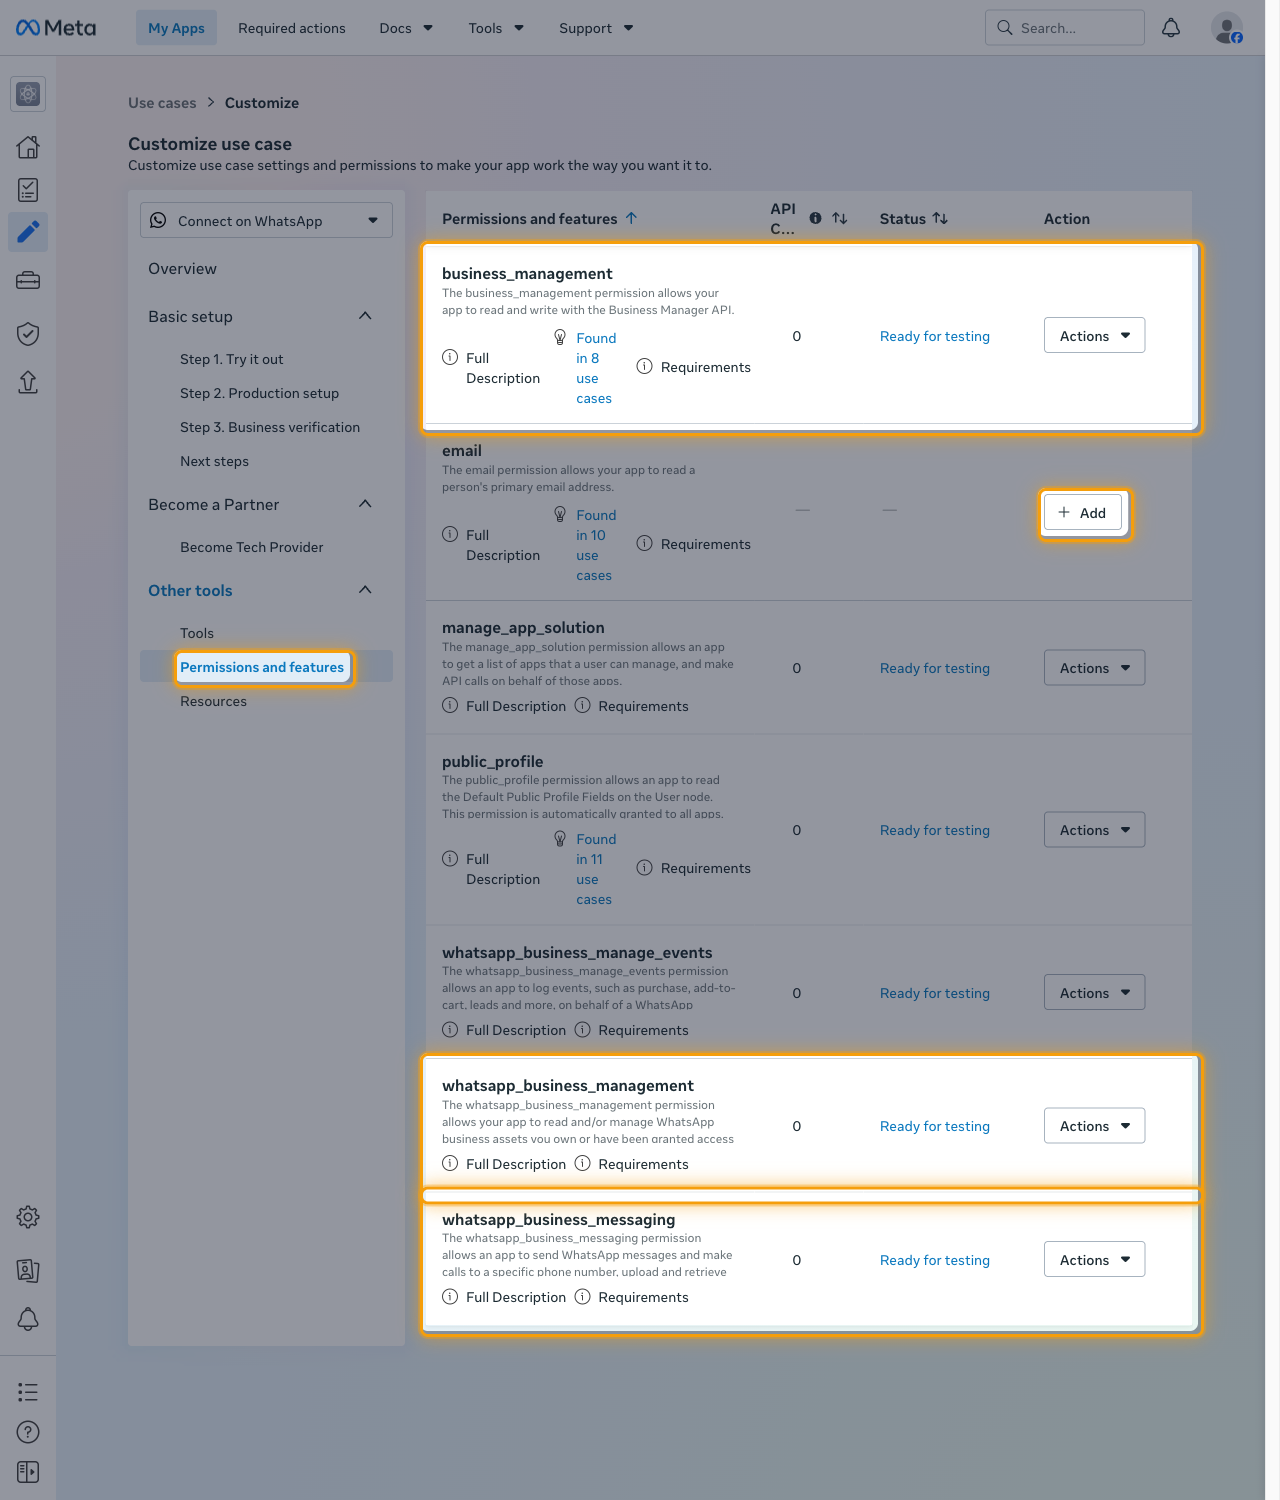Image resolution: width=1280 pixels, height=1500 pixels.
Task: Open Become Tech Provider
Action: 252,547
